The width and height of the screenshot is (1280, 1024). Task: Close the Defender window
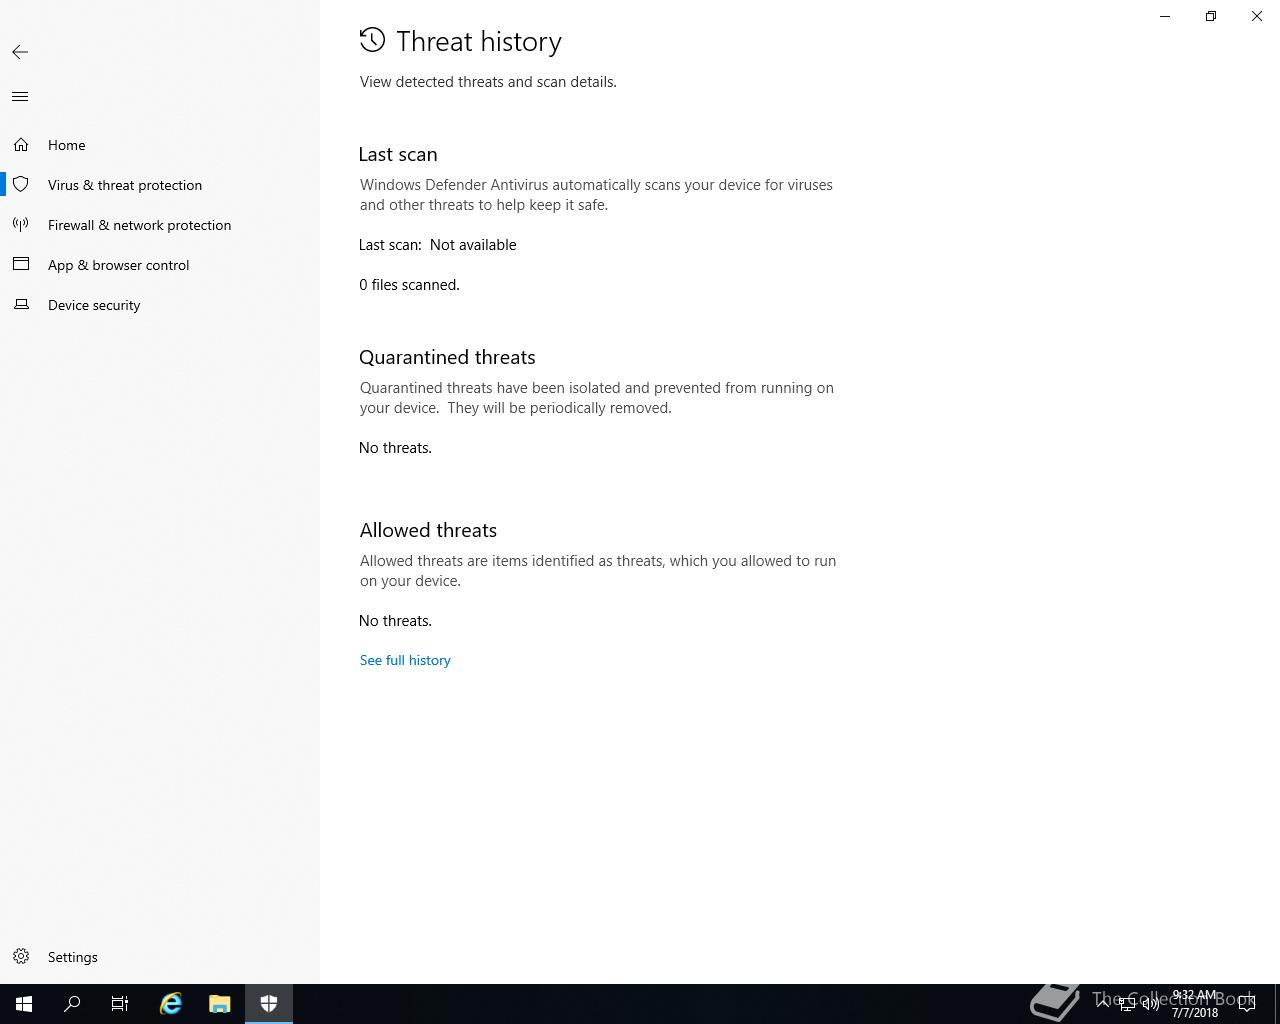[x=1257, y=16]
